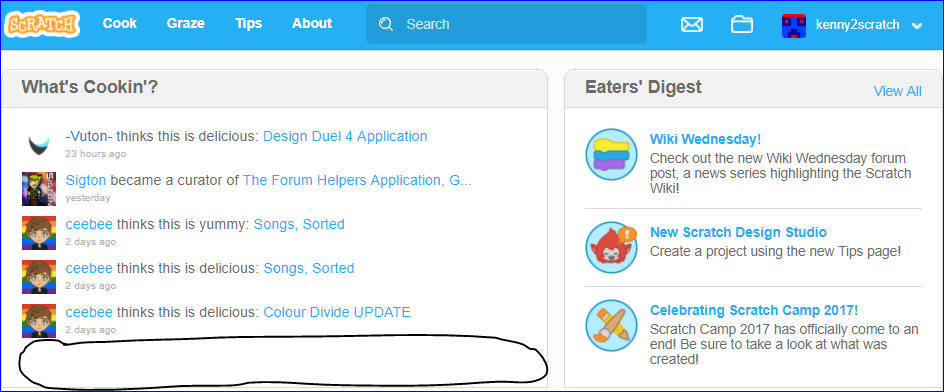Open the About page
The height and width of the screenshot is (392, 944).
tap(312, 23)
